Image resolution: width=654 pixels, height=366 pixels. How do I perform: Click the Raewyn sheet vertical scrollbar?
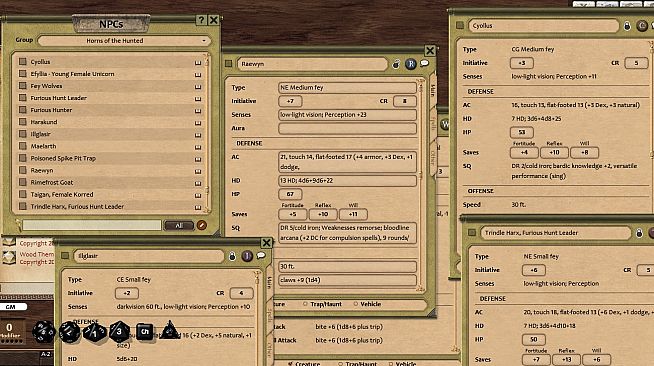tap(421, 186)
